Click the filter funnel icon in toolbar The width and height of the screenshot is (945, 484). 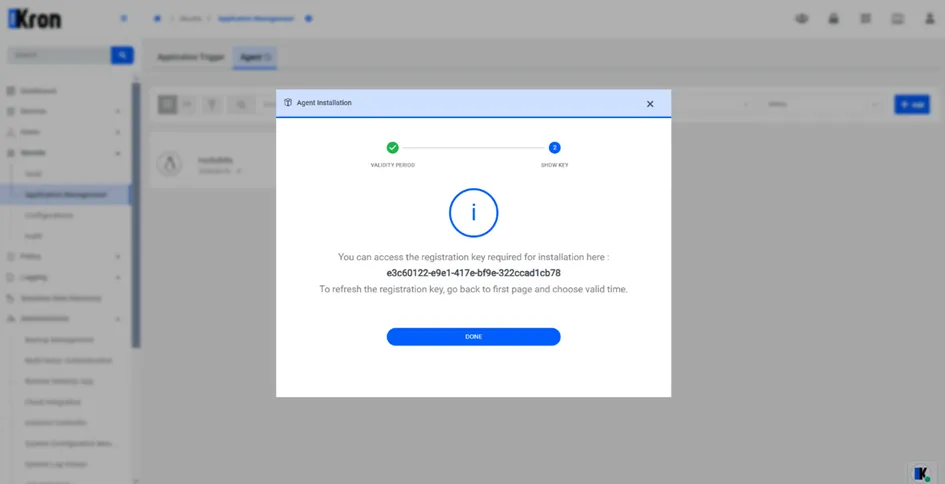click(212, 104)
